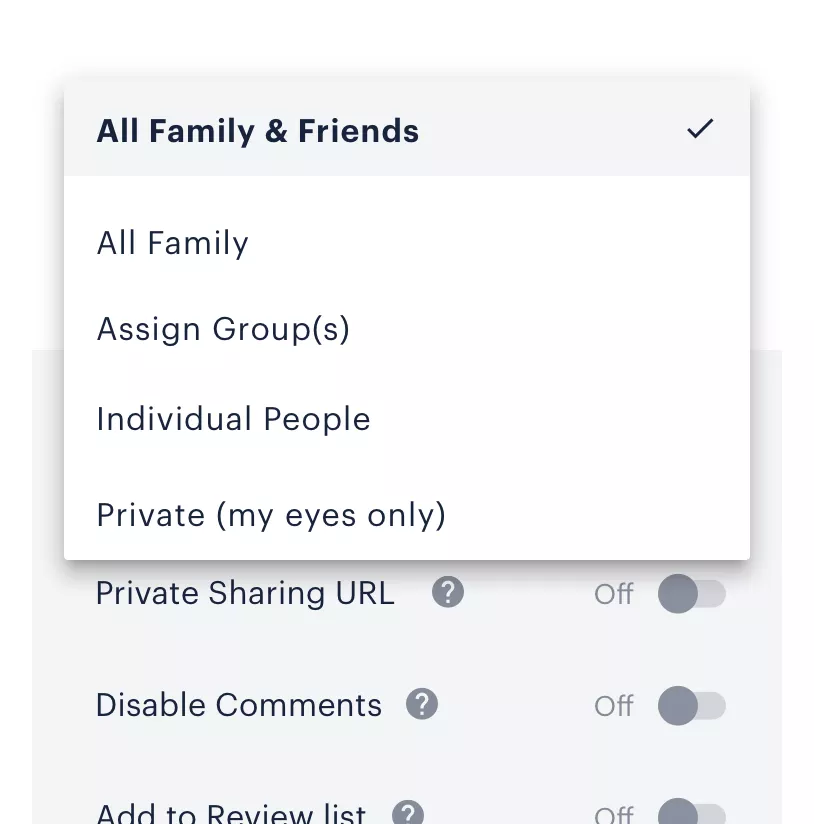
Task: Click the gray track of Private Sharing URL switch
Action: pyautogui.click(x=713, y=594)
